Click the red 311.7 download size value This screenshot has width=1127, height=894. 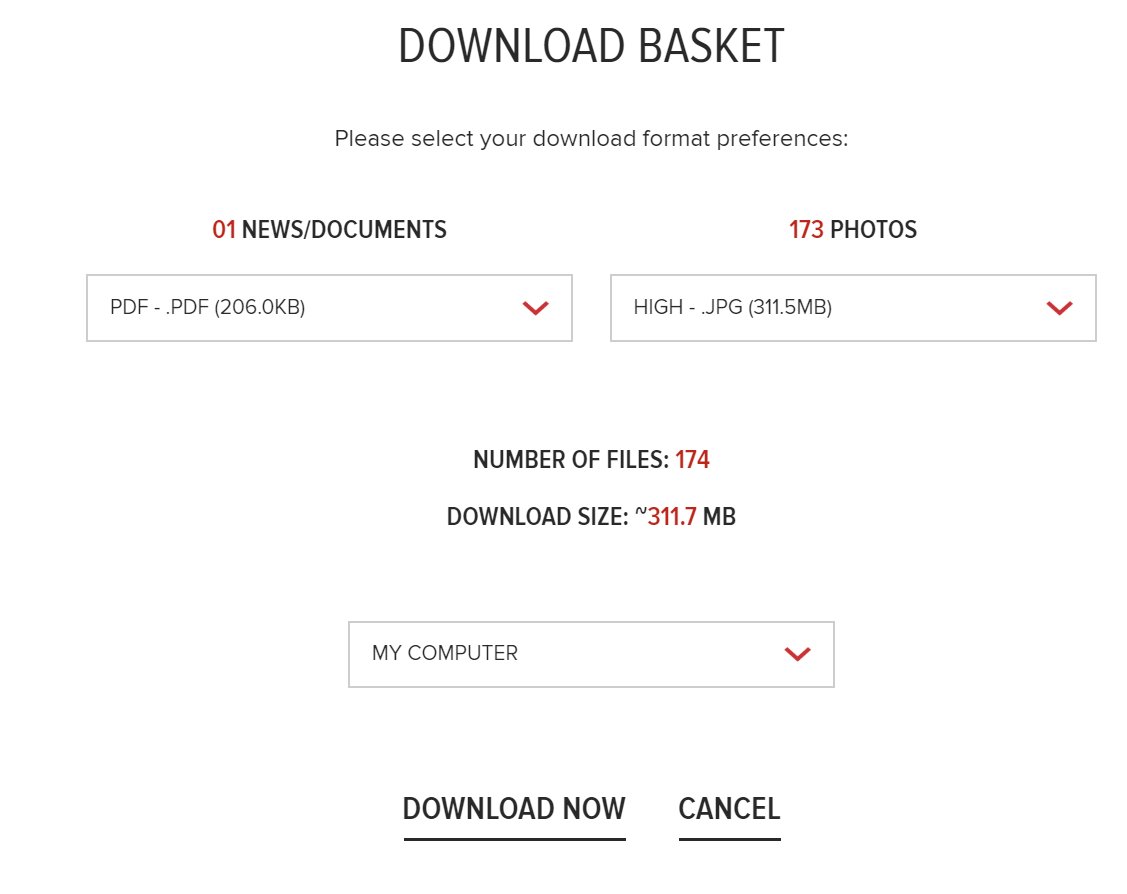(672, 517)
